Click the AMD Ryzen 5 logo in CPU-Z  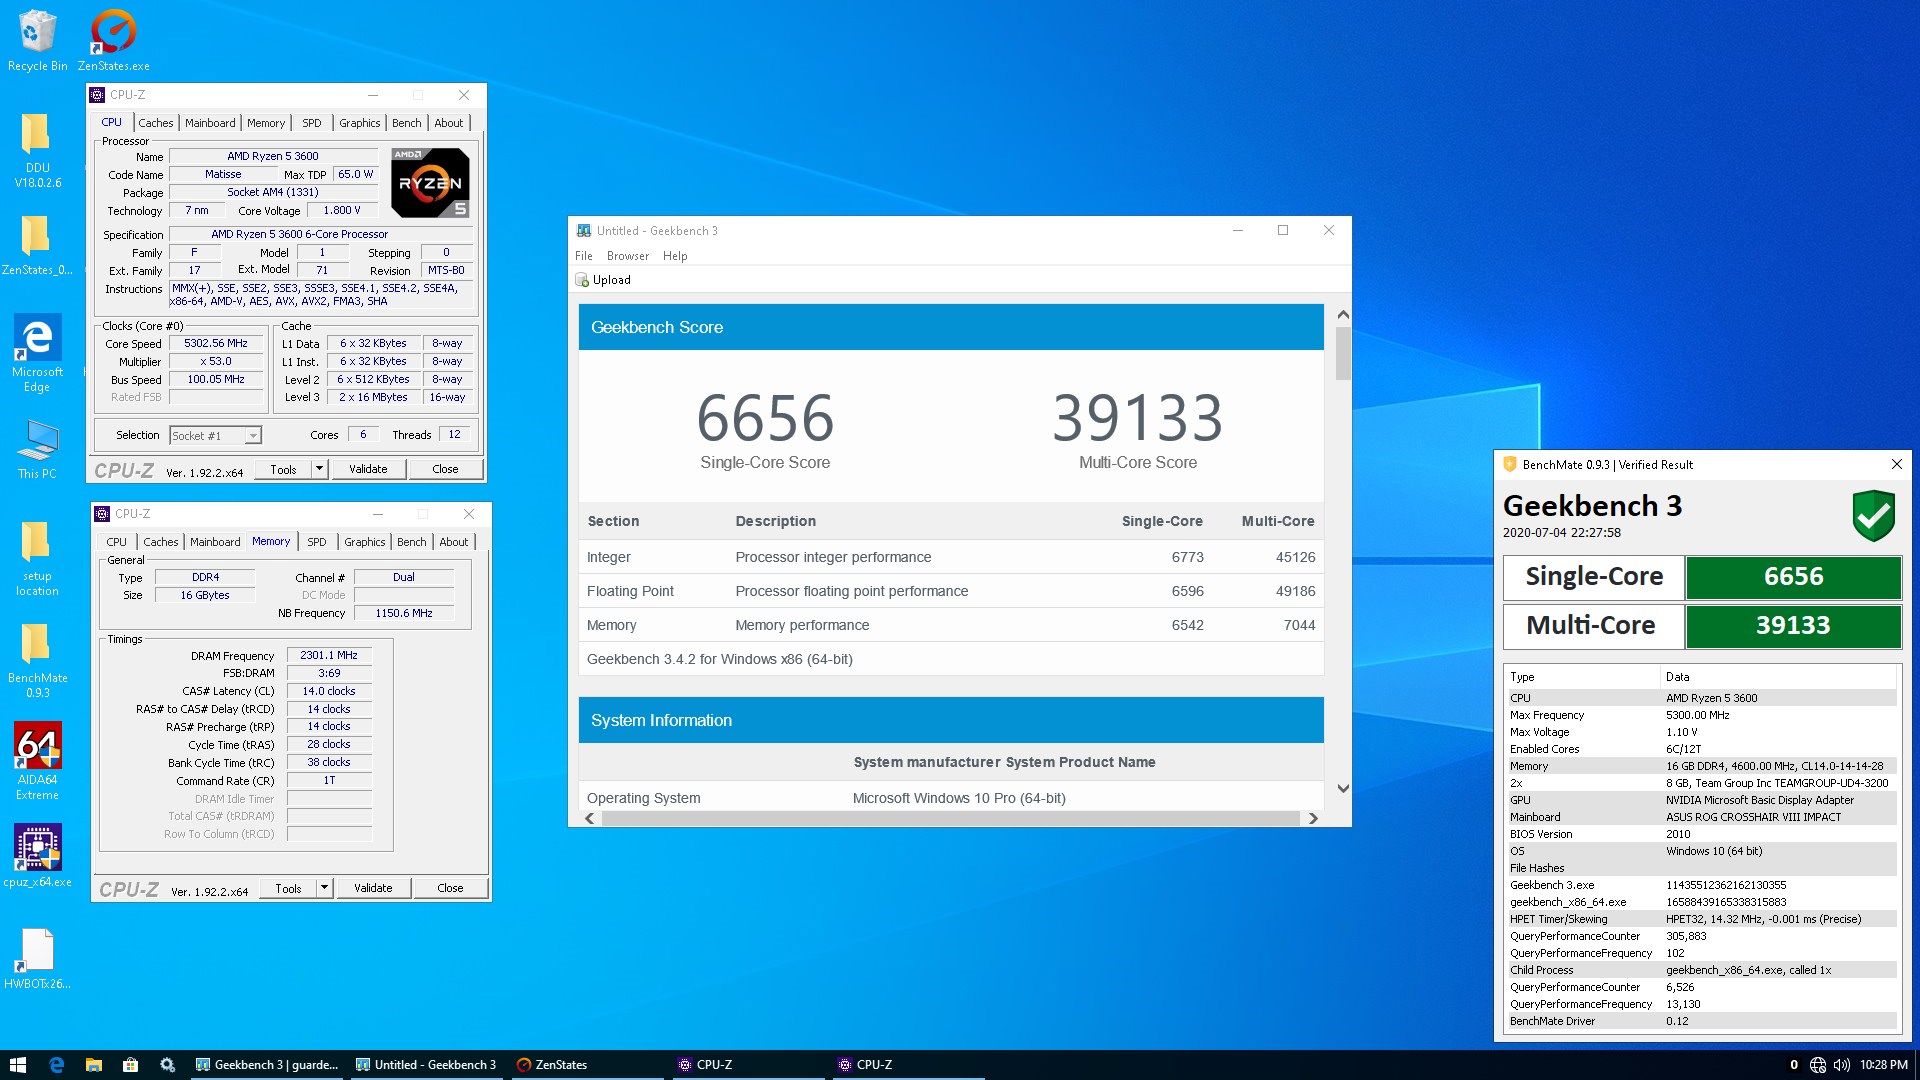coord(430,183)
